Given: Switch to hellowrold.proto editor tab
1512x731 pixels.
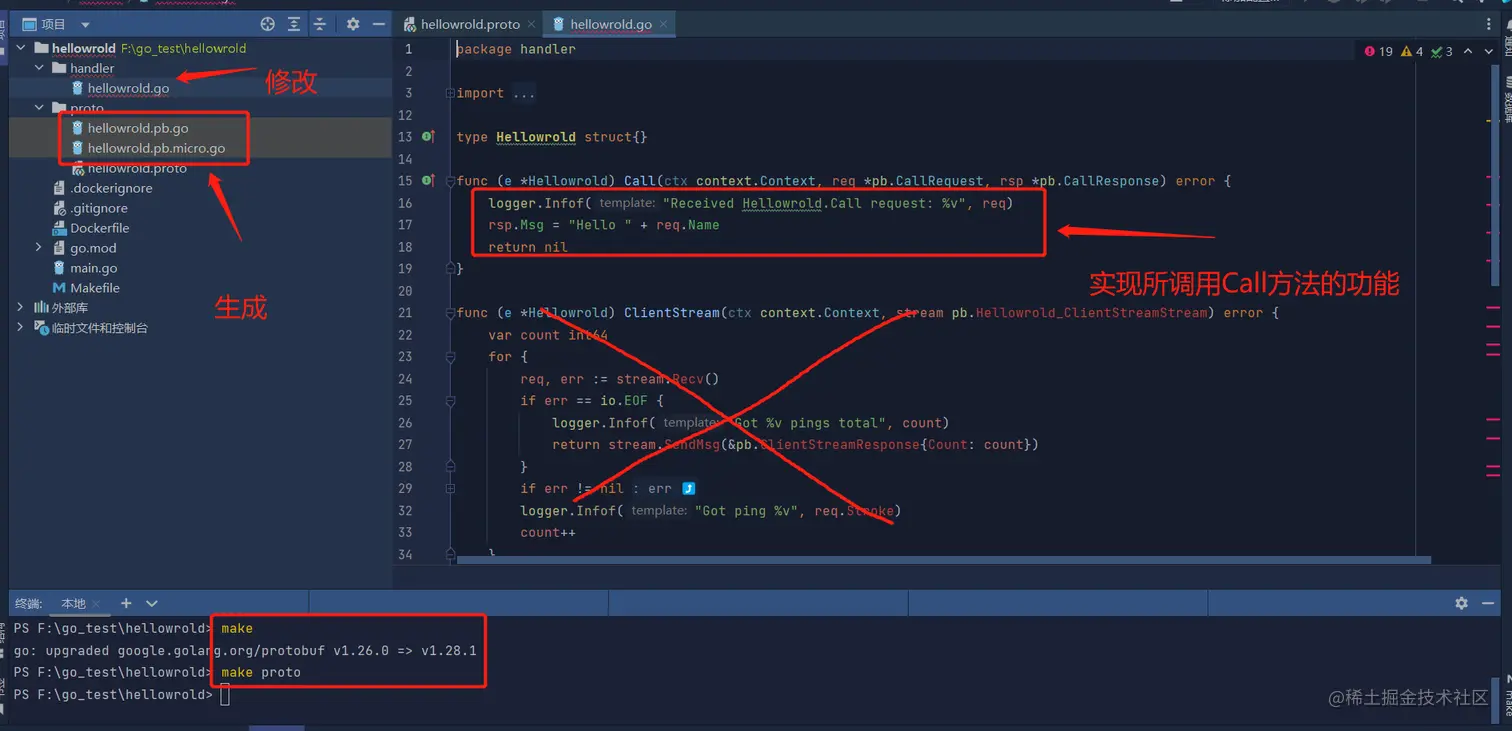Looking at the screenshot, I should coord(470,24).
